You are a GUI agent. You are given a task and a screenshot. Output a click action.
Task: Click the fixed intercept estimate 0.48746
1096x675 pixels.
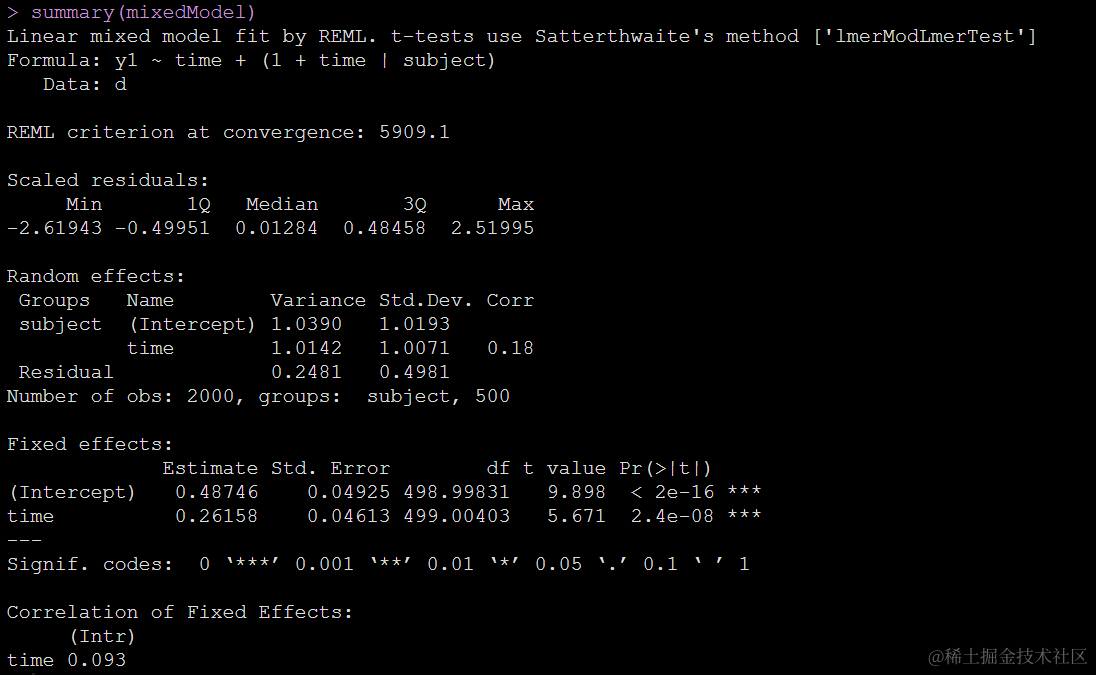(x=217, y=493)
